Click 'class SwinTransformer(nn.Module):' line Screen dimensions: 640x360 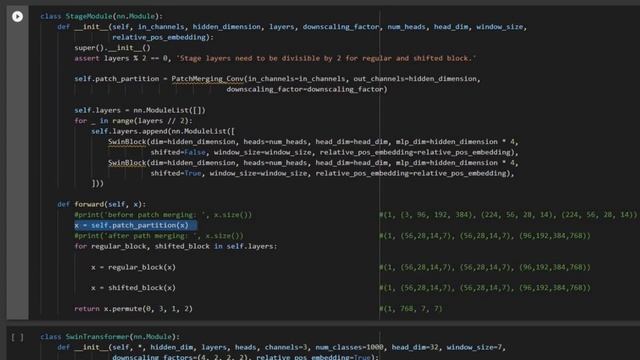pyautogui.click(x=110, y=337)
